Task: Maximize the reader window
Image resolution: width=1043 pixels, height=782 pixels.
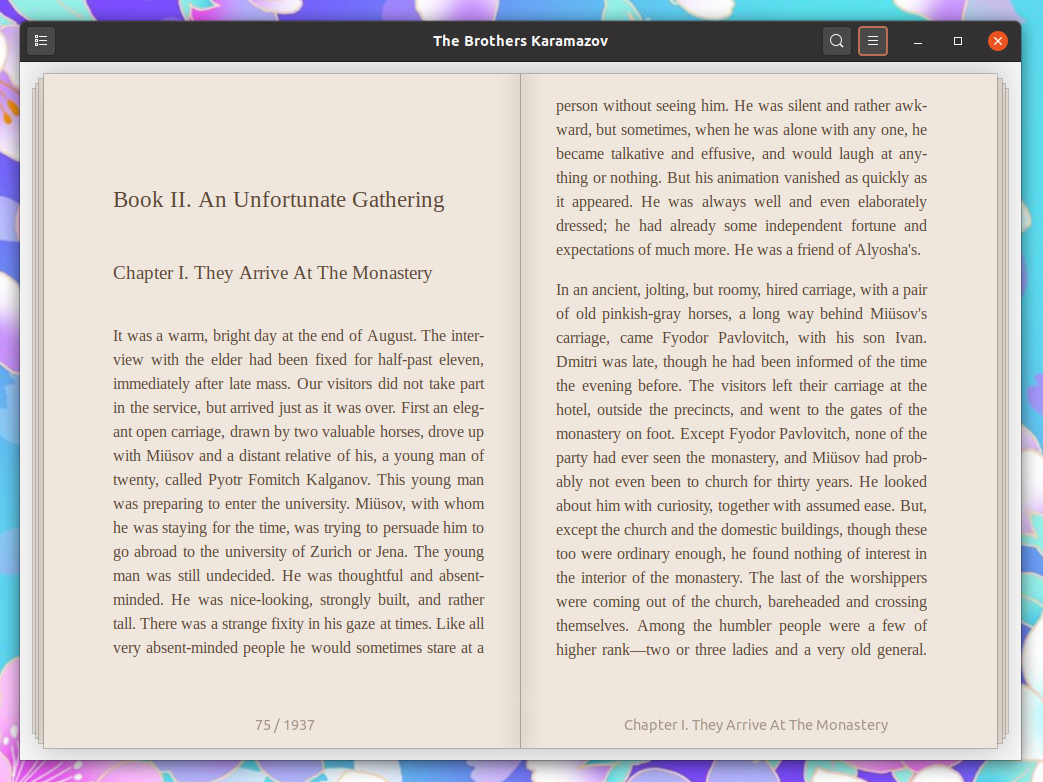Action: (957, 41)
